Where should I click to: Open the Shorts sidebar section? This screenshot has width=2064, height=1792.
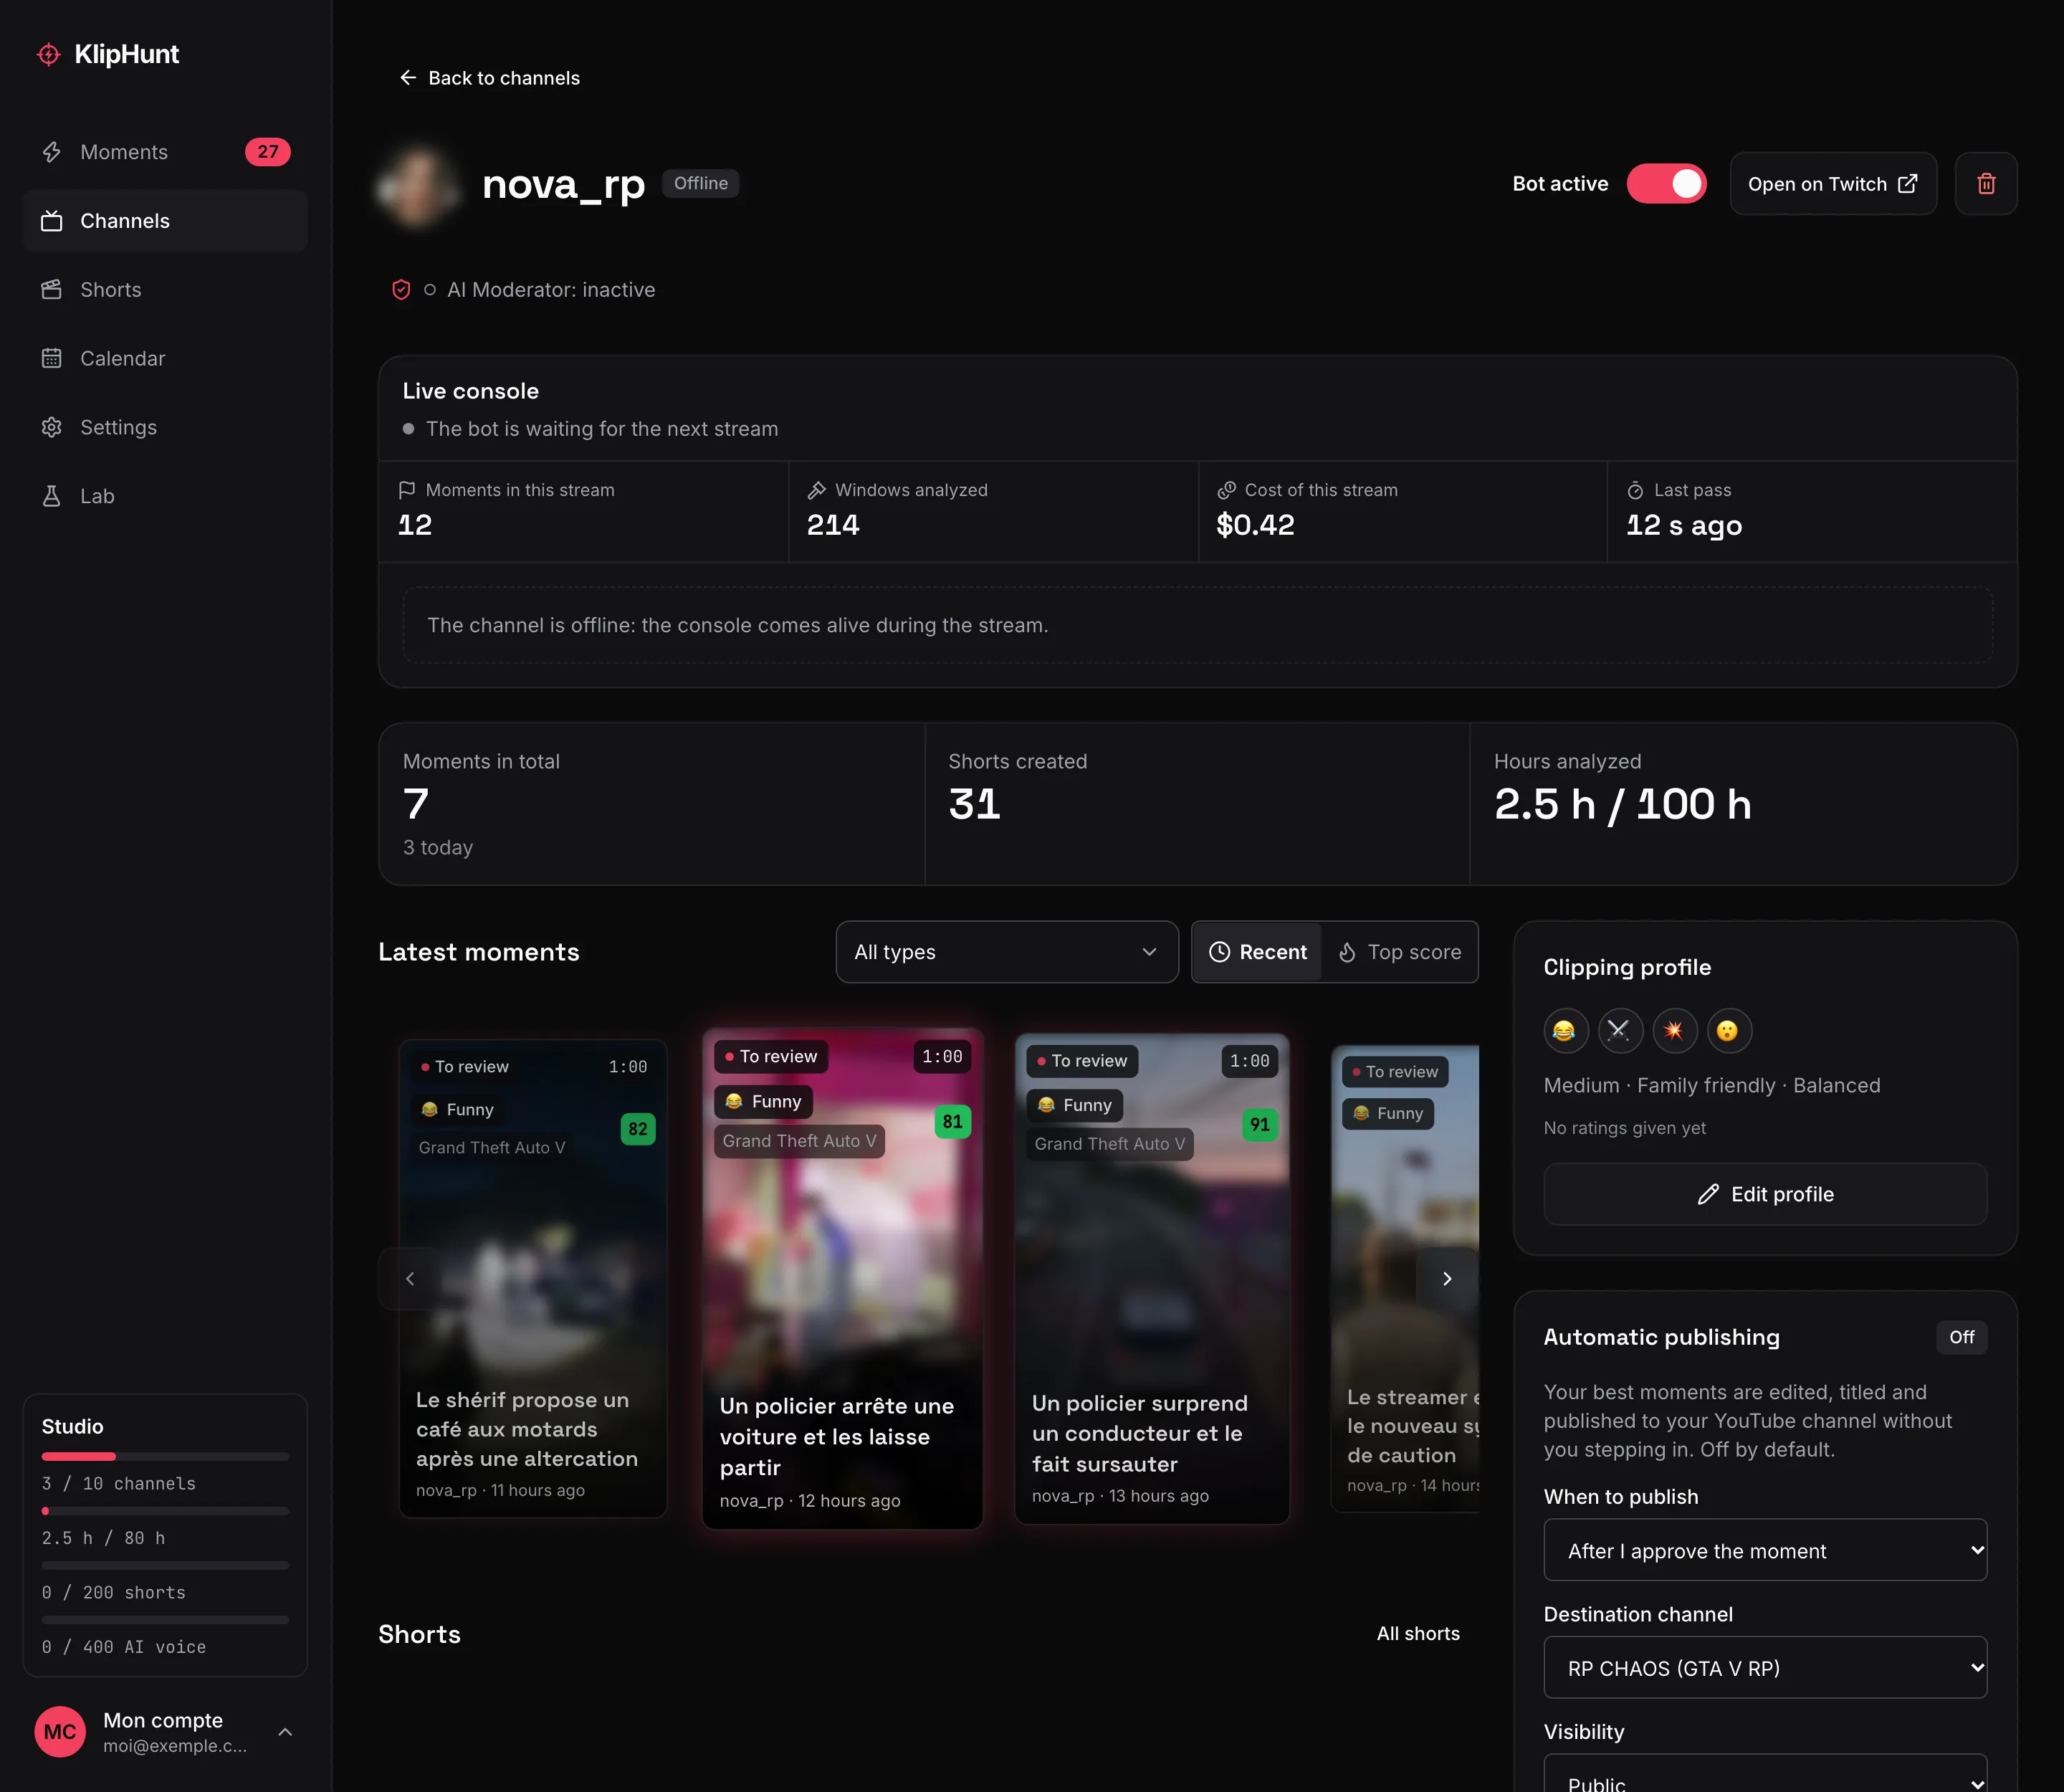(165, 290)
